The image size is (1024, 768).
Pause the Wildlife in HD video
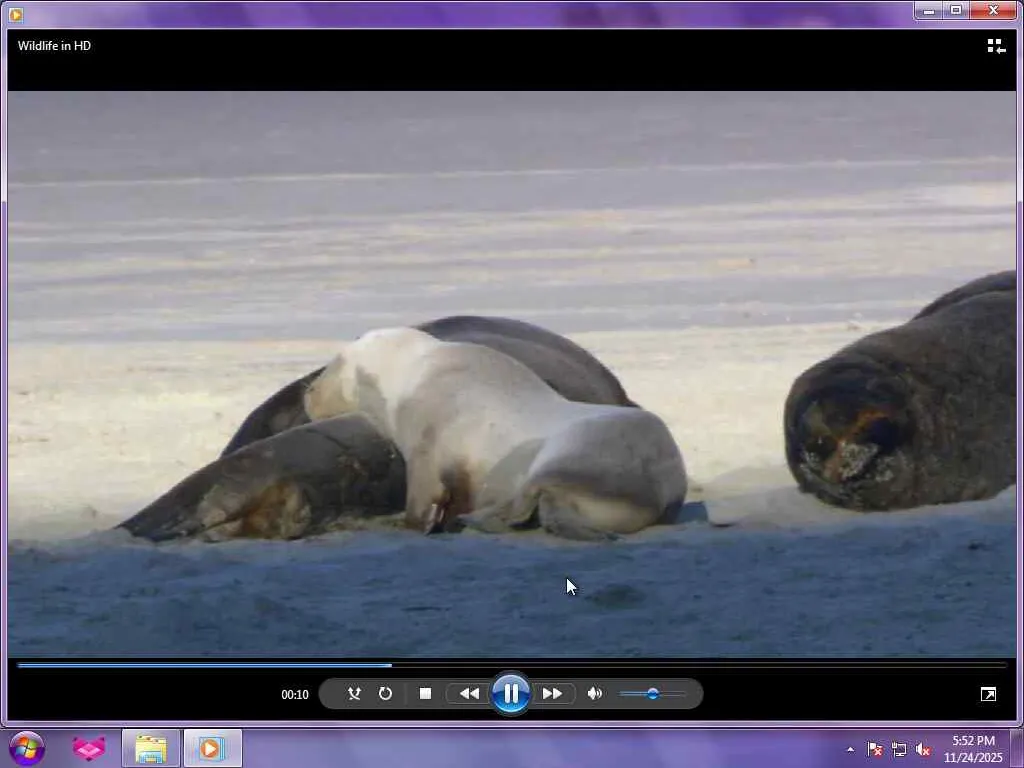(510, 693)
